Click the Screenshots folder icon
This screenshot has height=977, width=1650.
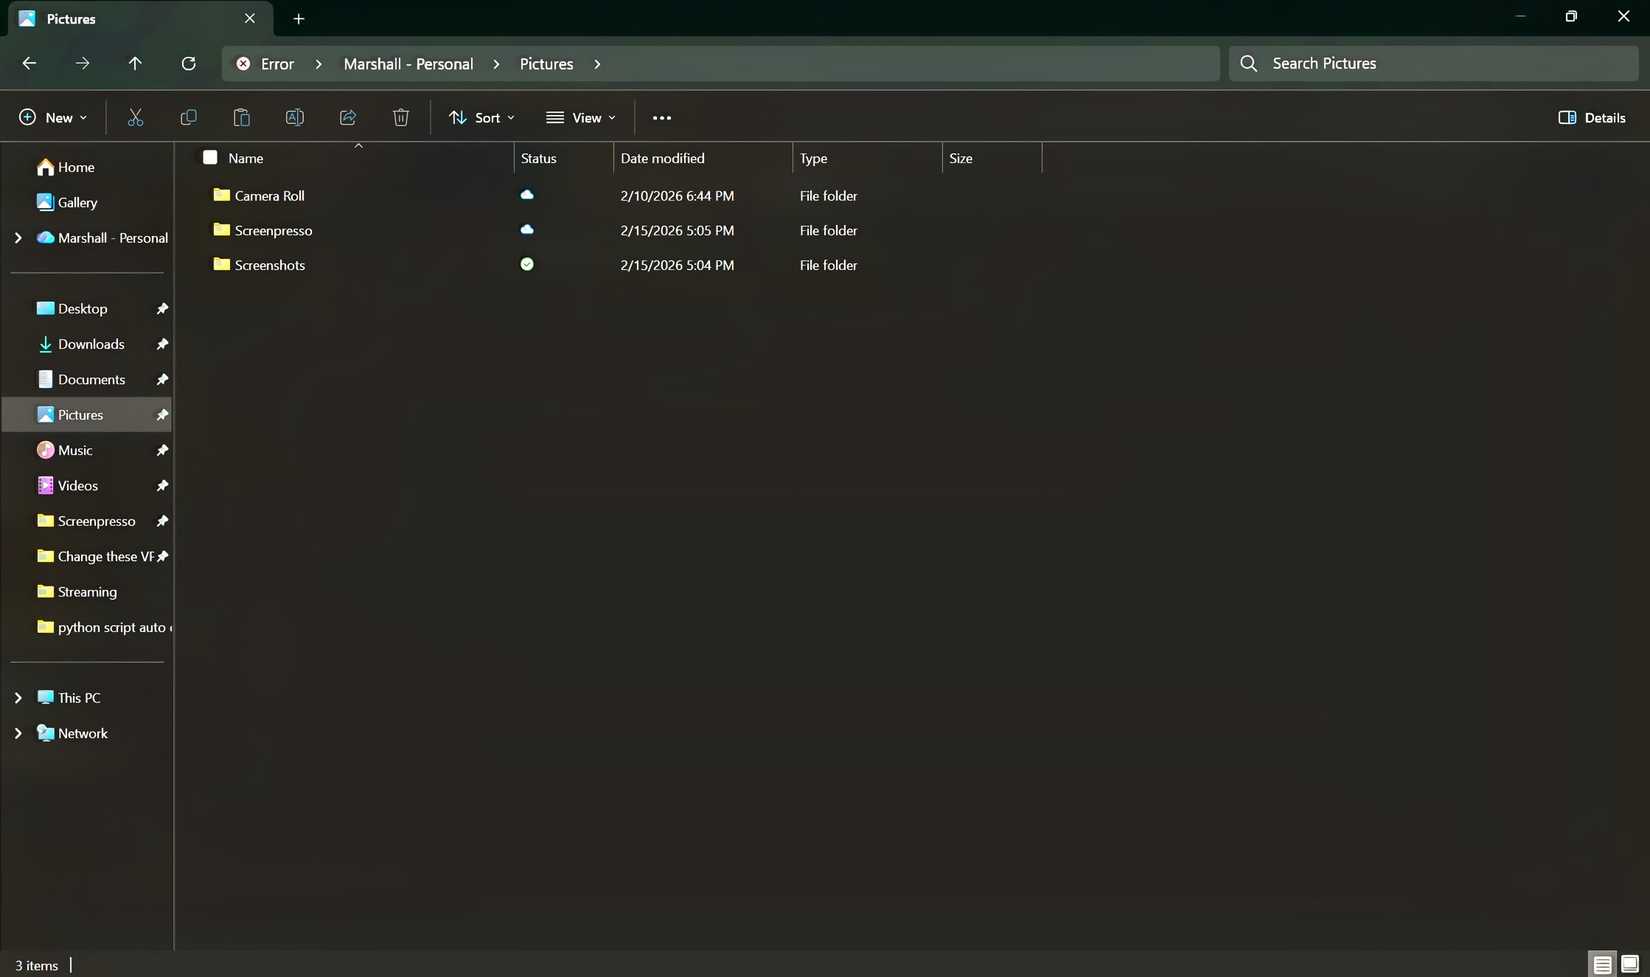[222, 264]
